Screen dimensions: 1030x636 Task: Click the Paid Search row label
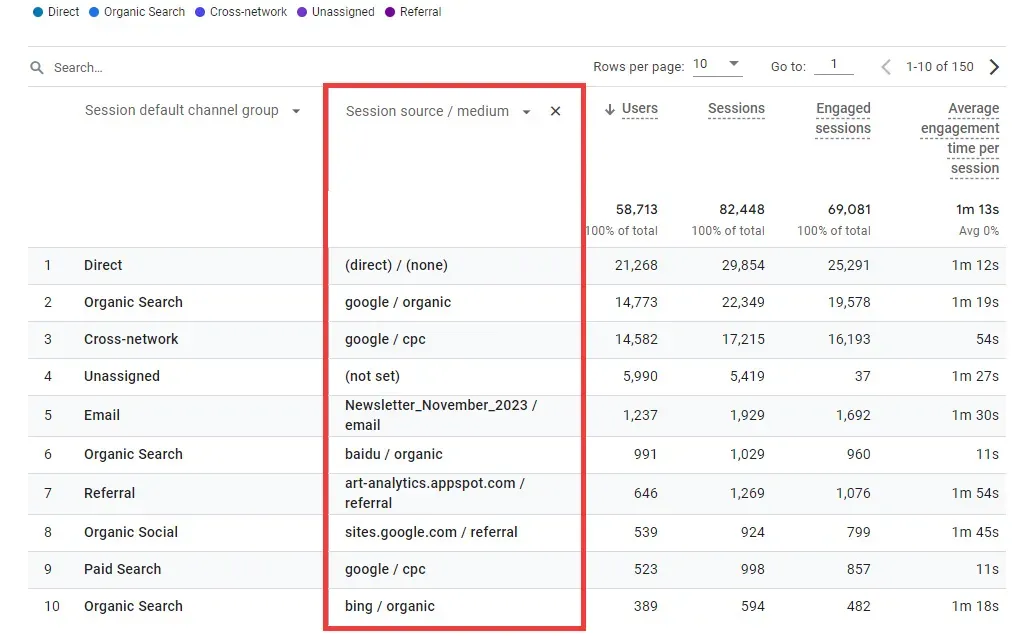pos(122,569)
